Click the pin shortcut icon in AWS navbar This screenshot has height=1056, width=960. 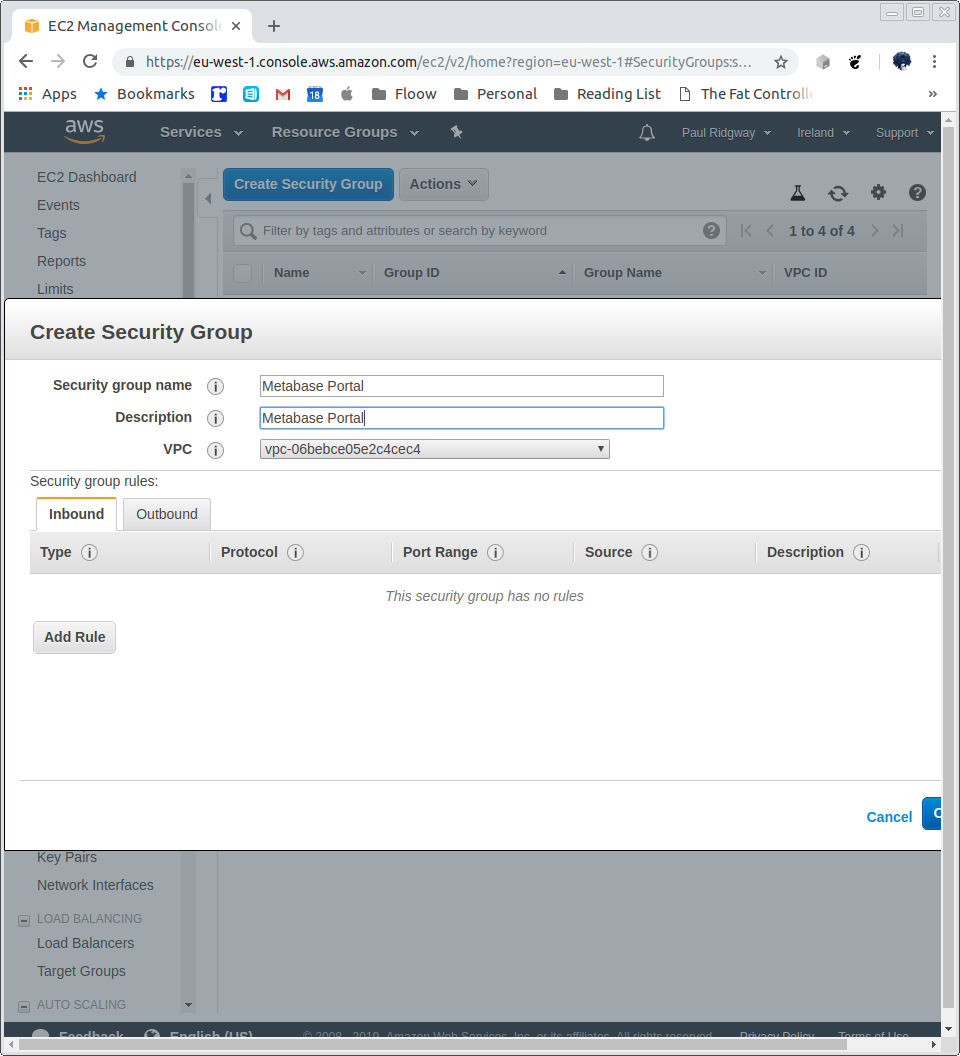456,132
